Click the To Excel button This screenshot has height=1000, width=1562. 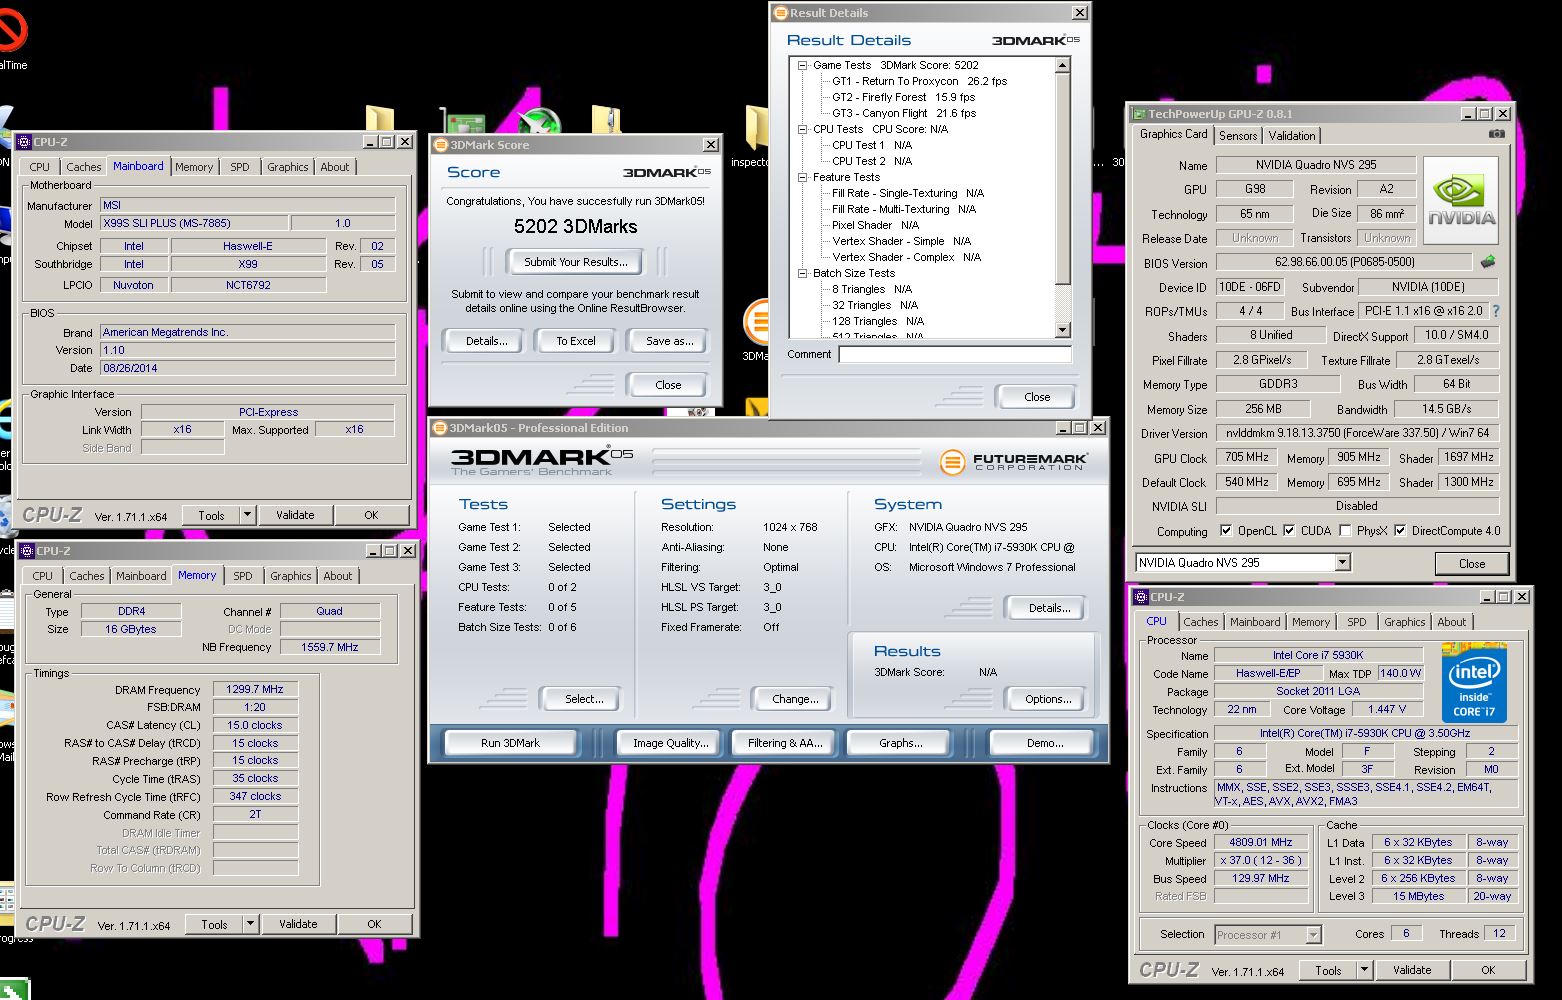[576, 341]
